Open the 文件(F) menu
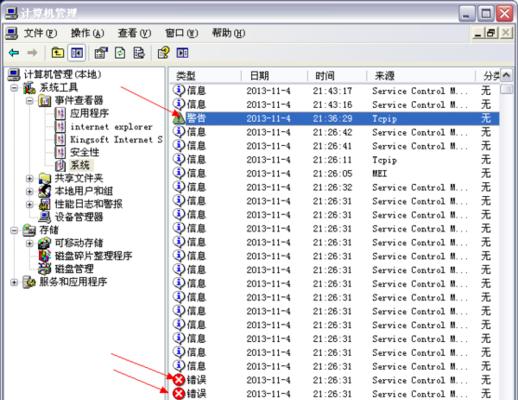Screen dimensions: 518x400 (x=40, y=33)
